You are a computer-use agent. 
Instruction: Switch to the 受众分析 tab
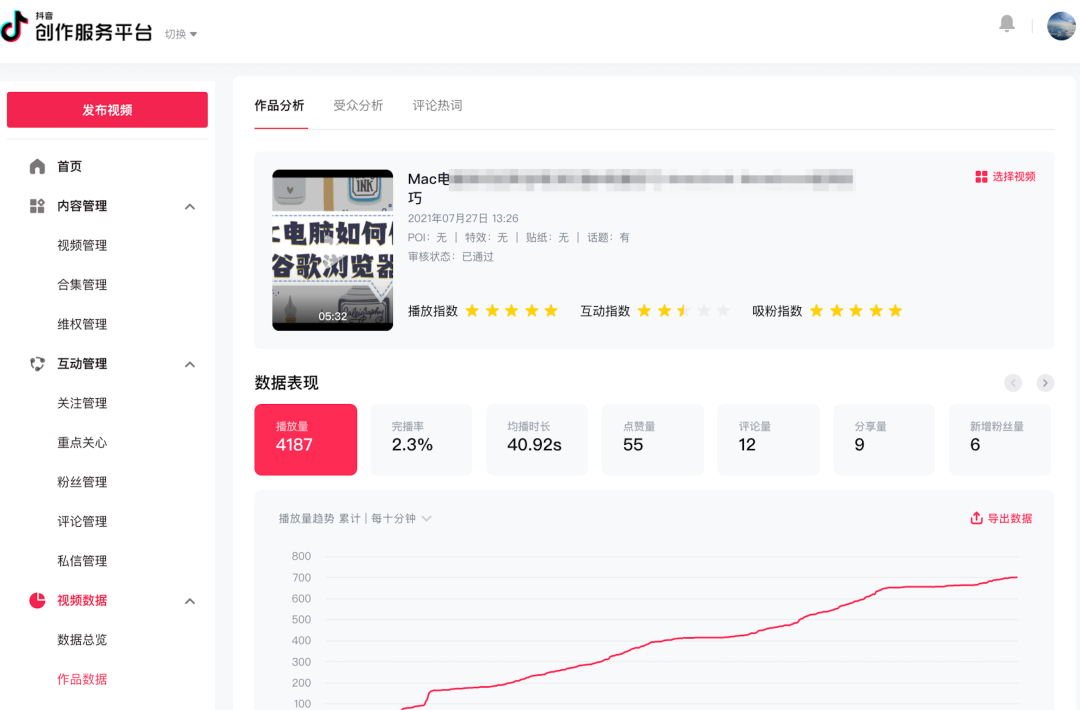(x=358, y=105)
